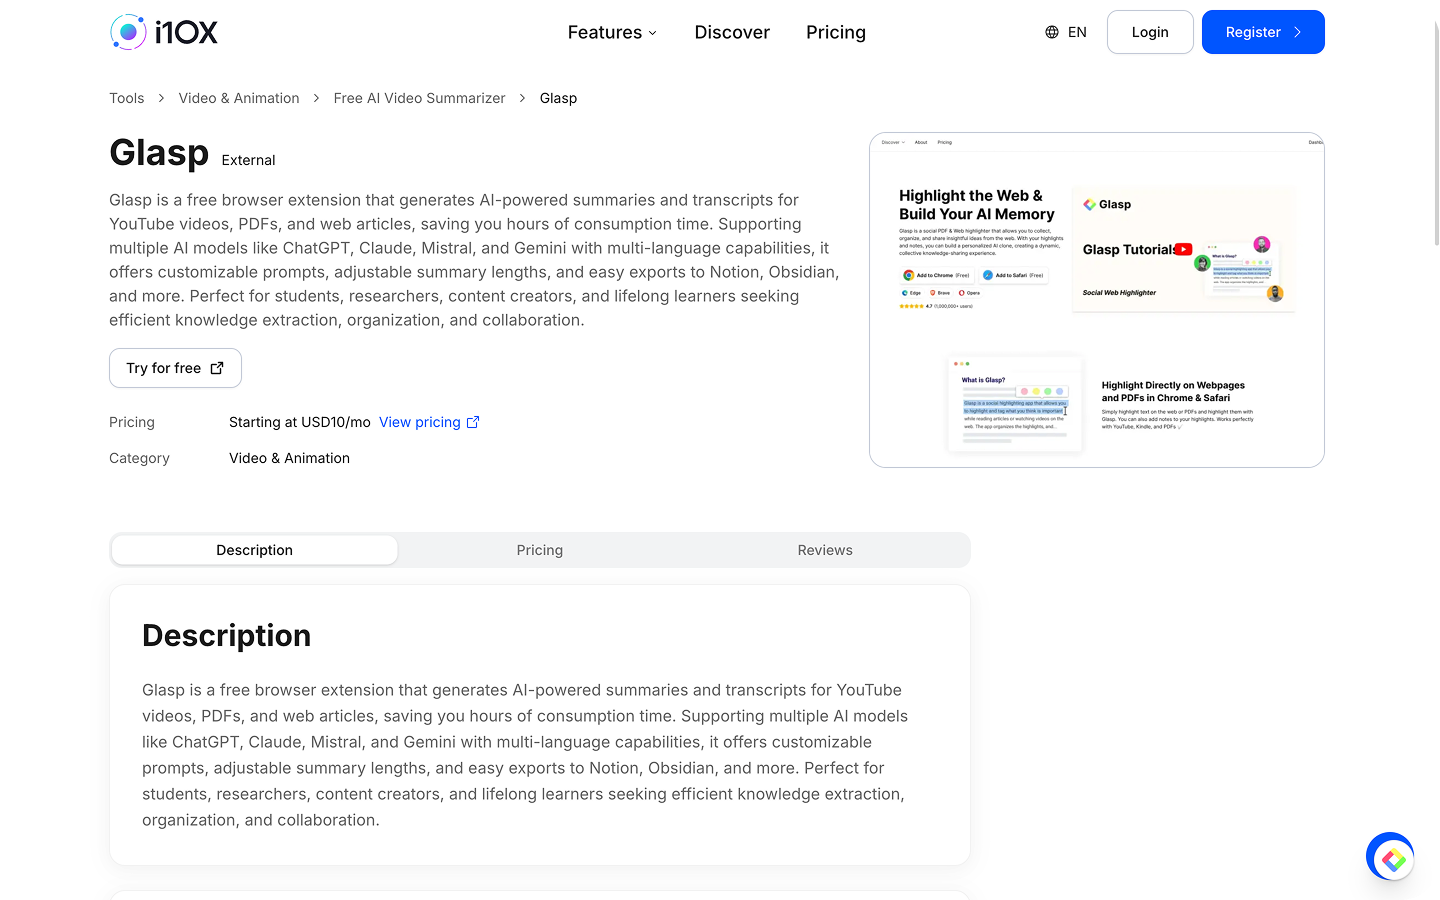This screenshot has width=1440, height=900.
Task: Go to Pricing in the top navigation
Action: (836, 32)
